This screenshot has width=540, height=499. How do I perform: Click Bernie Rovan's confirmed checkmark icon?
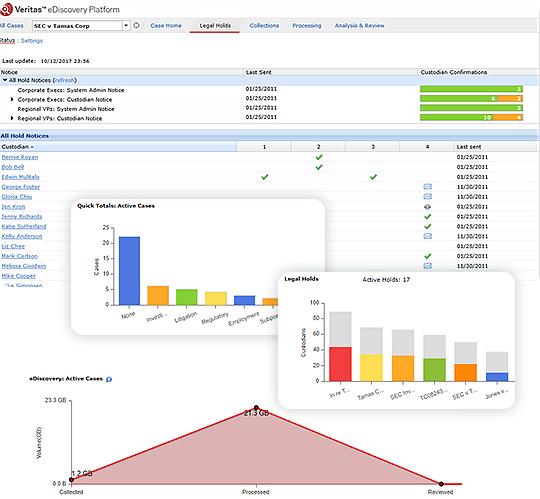[x=319, y=157]
